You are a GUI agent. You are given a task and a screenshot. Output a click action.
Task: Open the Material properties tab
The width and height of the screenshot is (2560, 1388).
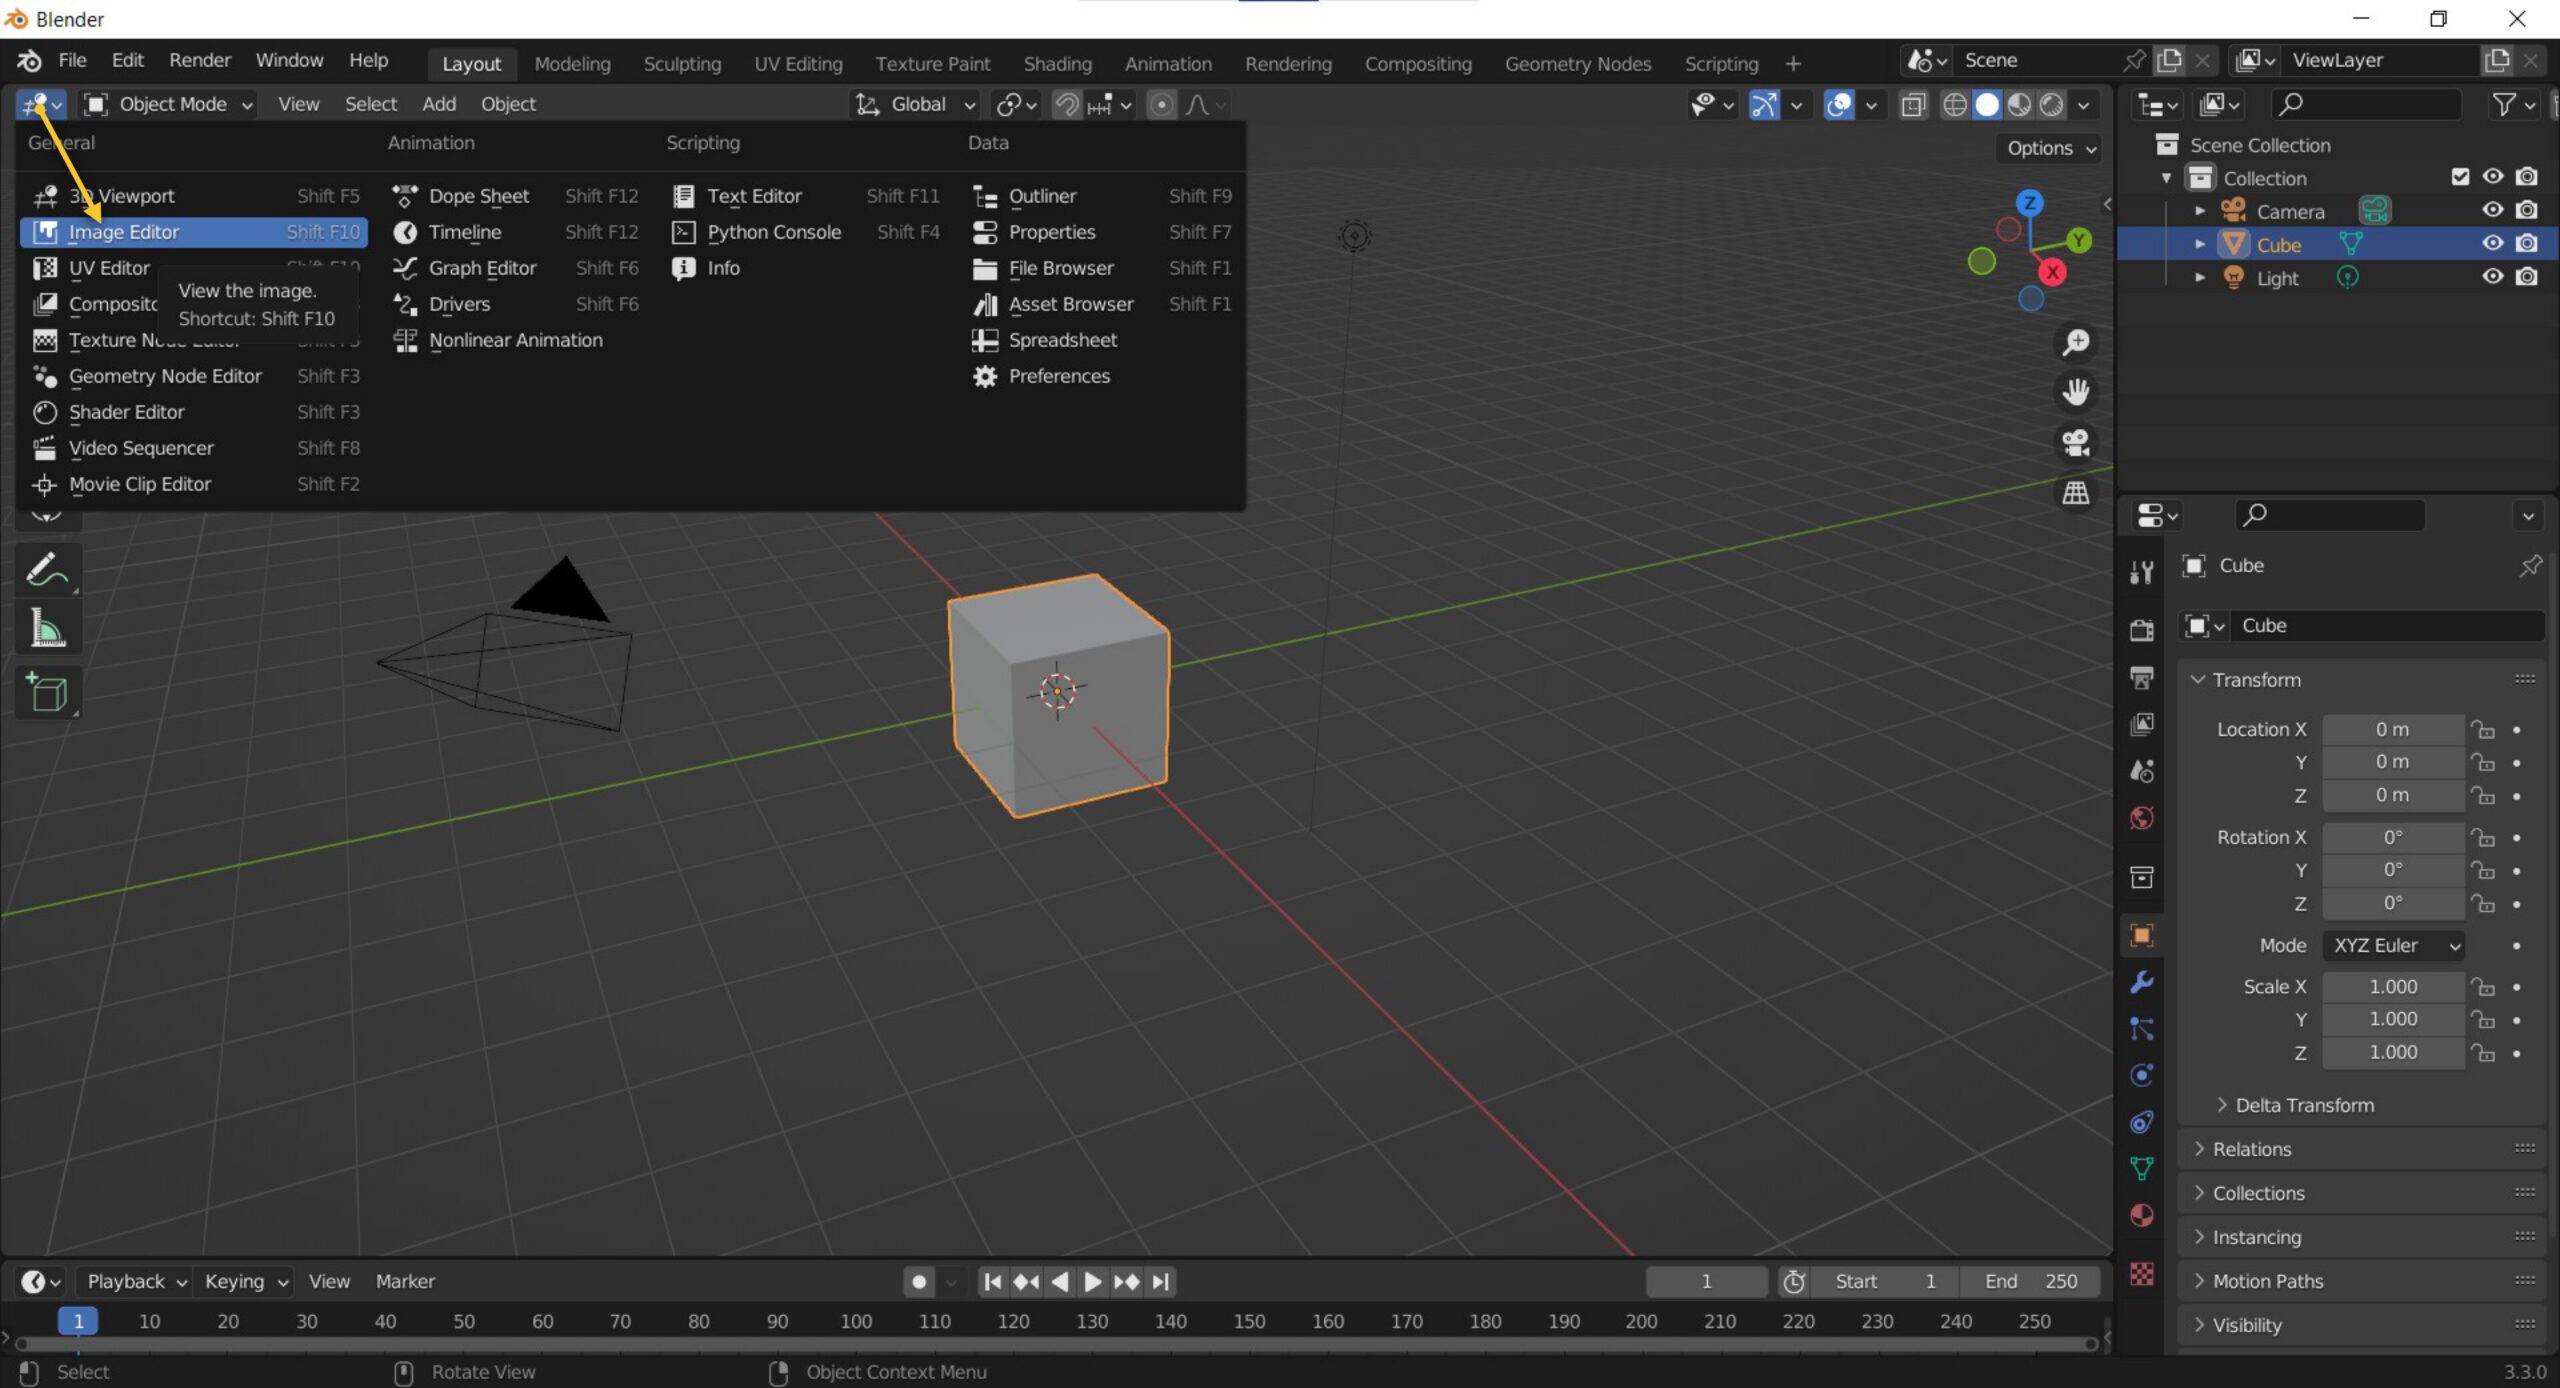pos(2141,1215)
